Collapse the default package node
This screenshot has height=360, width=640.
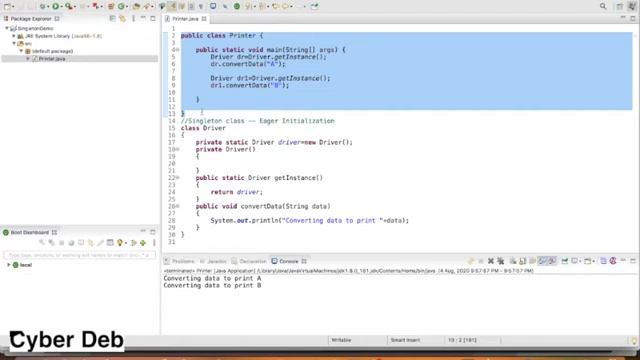pyautogui.click(x=21, y=51)
